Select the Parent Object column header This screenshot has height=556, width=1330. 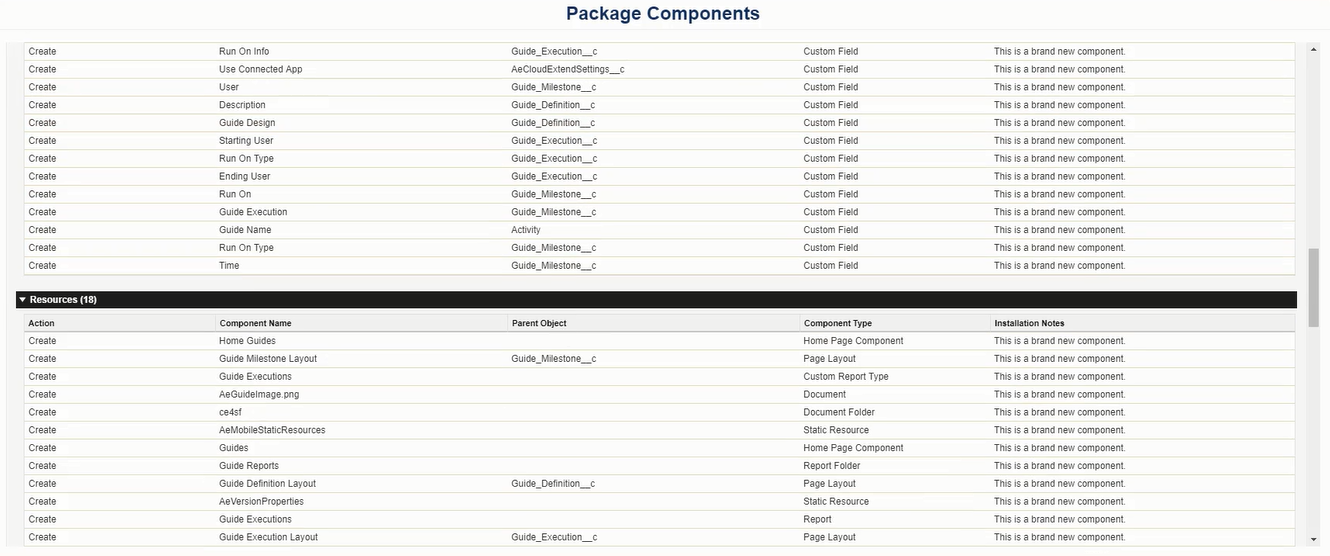[539, 323]
